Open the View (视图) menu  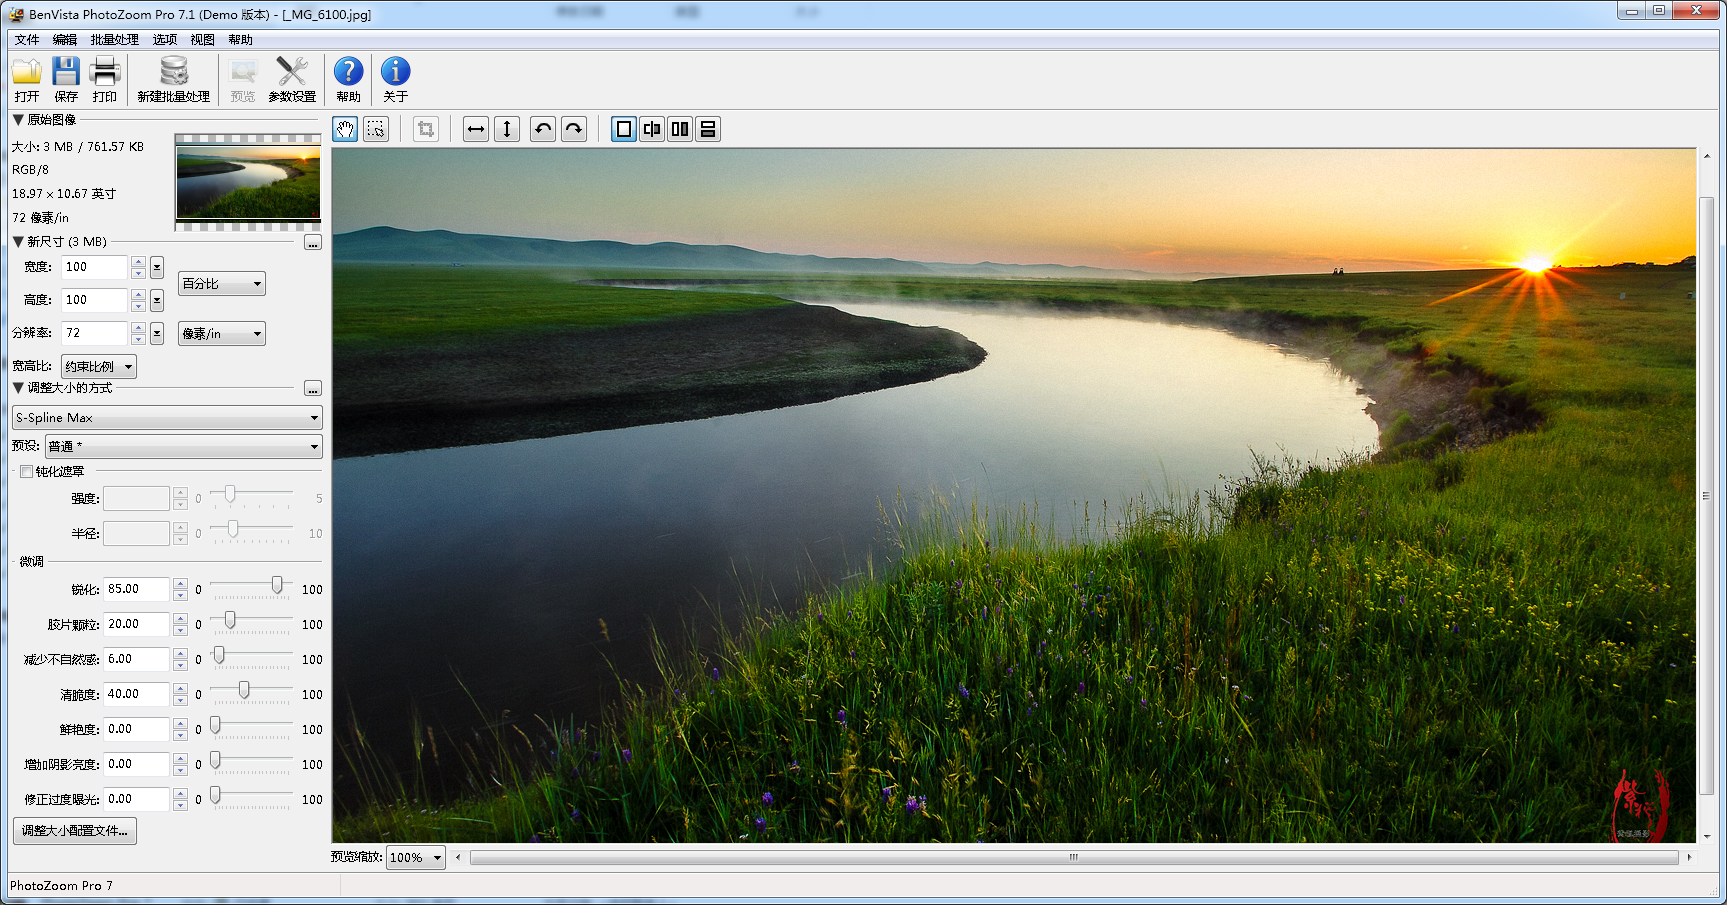[x=202, y=40]
